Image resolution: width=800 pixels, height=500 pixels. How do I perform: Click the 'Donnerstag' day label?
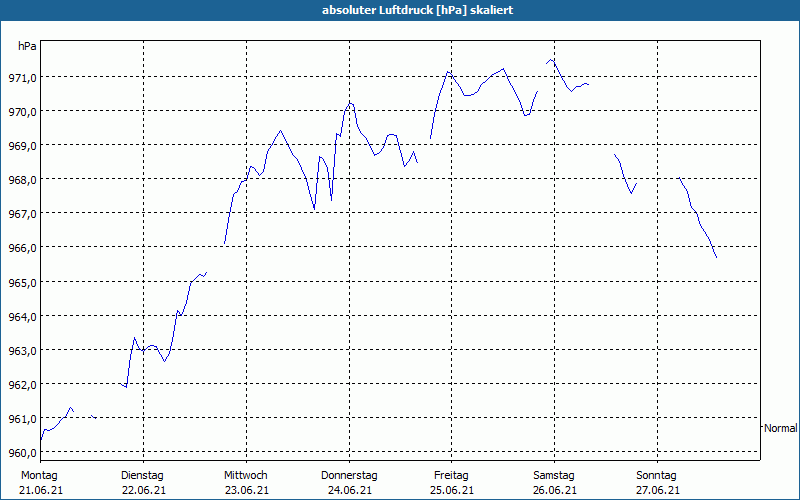tap(349, 476)
